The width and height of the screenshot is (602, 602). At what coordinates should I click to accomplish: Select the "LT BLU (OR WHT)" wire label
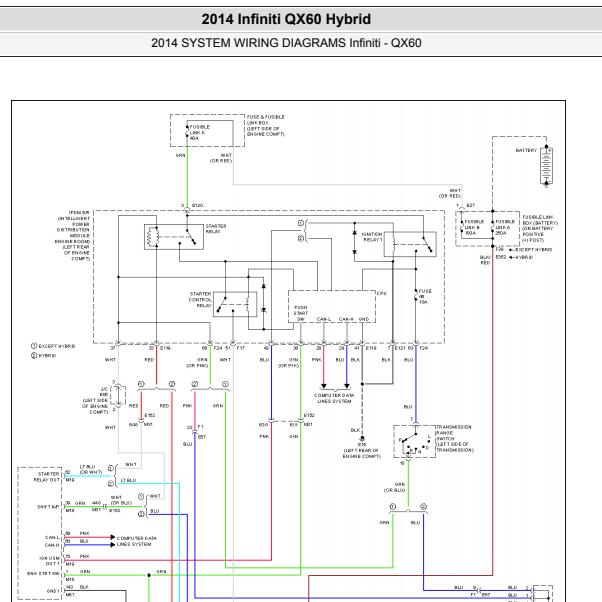click(91, 469)
